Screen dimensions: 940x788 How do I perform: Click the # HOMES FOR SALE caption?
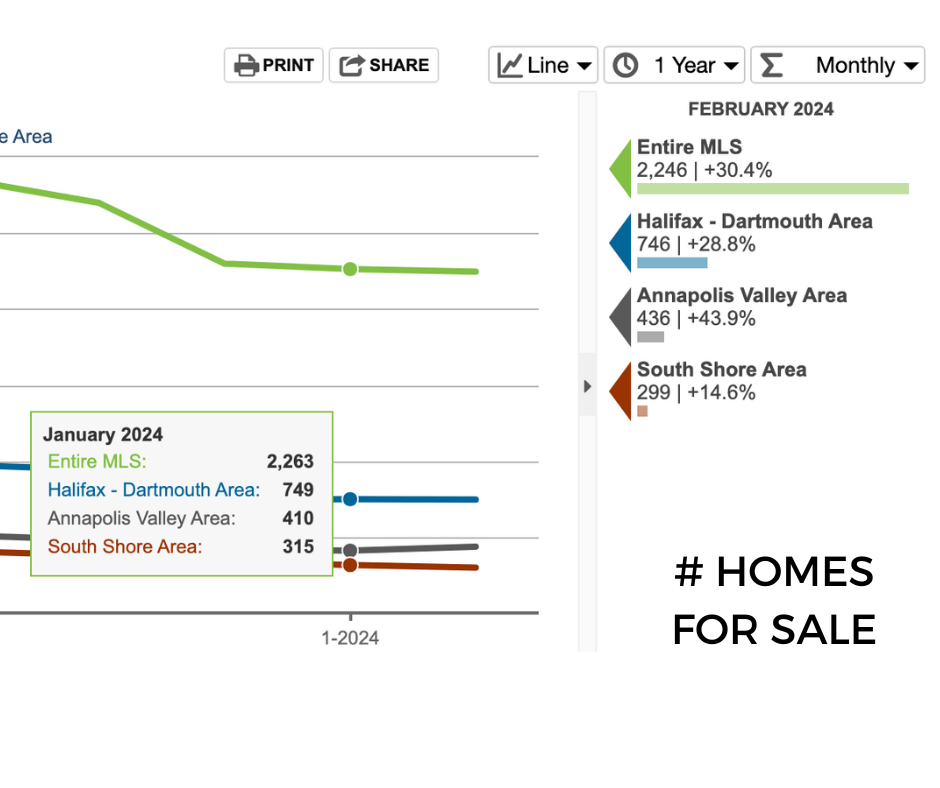point(774,600)
